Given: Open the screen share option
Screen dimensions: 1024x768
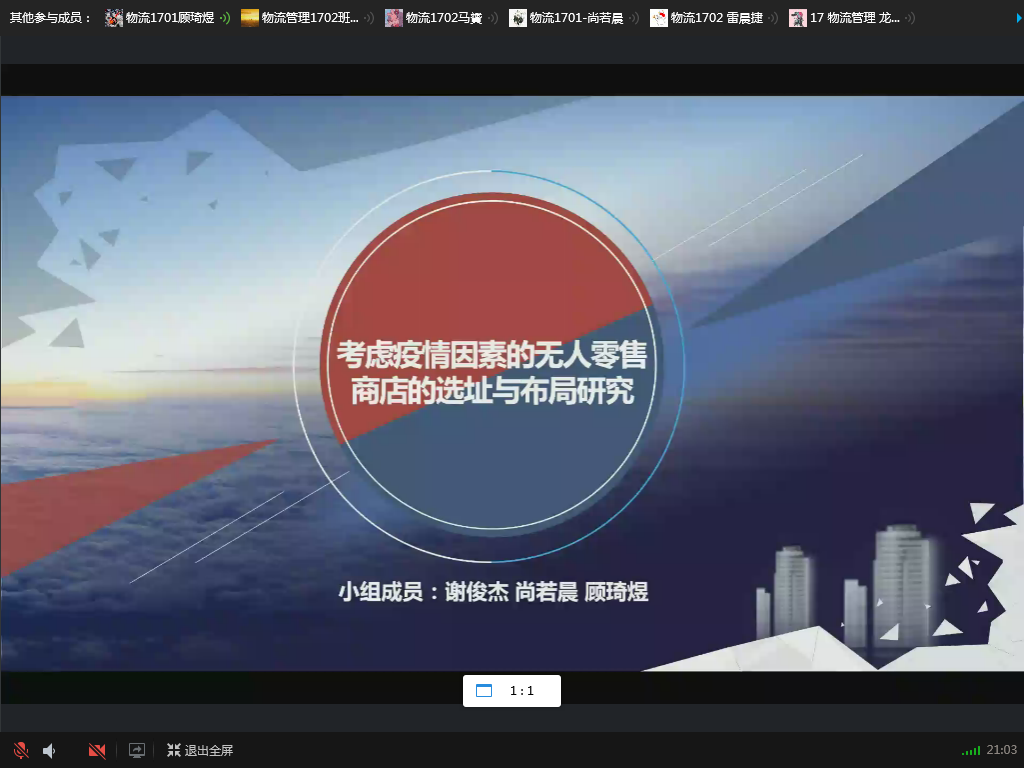Looking at the screenshot, I should (137, 750).
